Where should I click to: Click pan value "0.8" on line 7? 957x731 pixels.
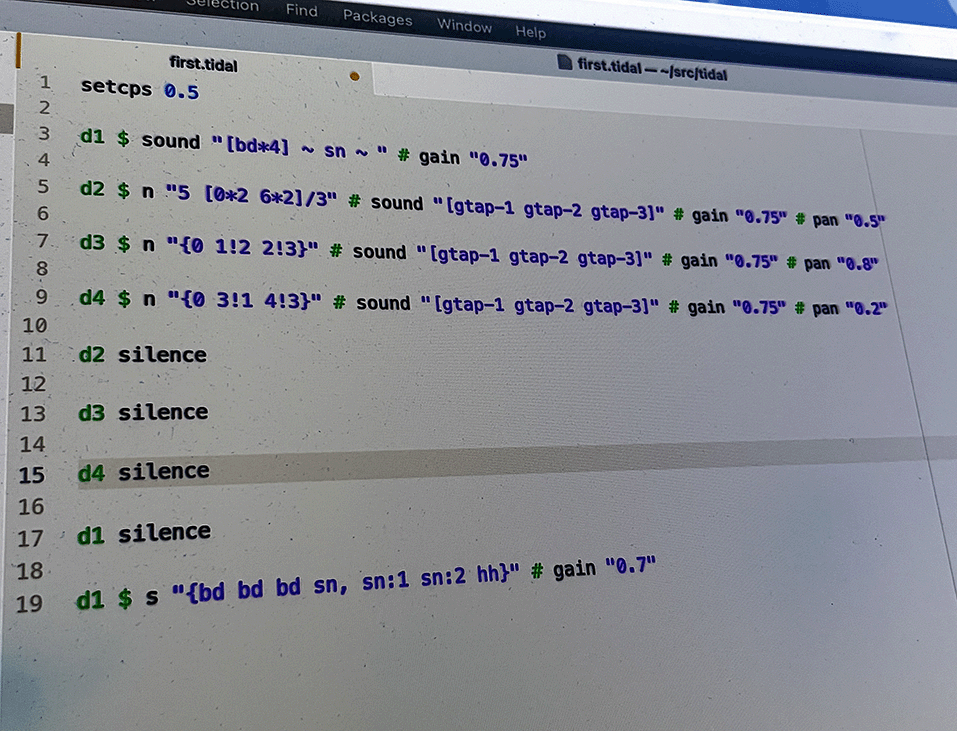point(857,264)
